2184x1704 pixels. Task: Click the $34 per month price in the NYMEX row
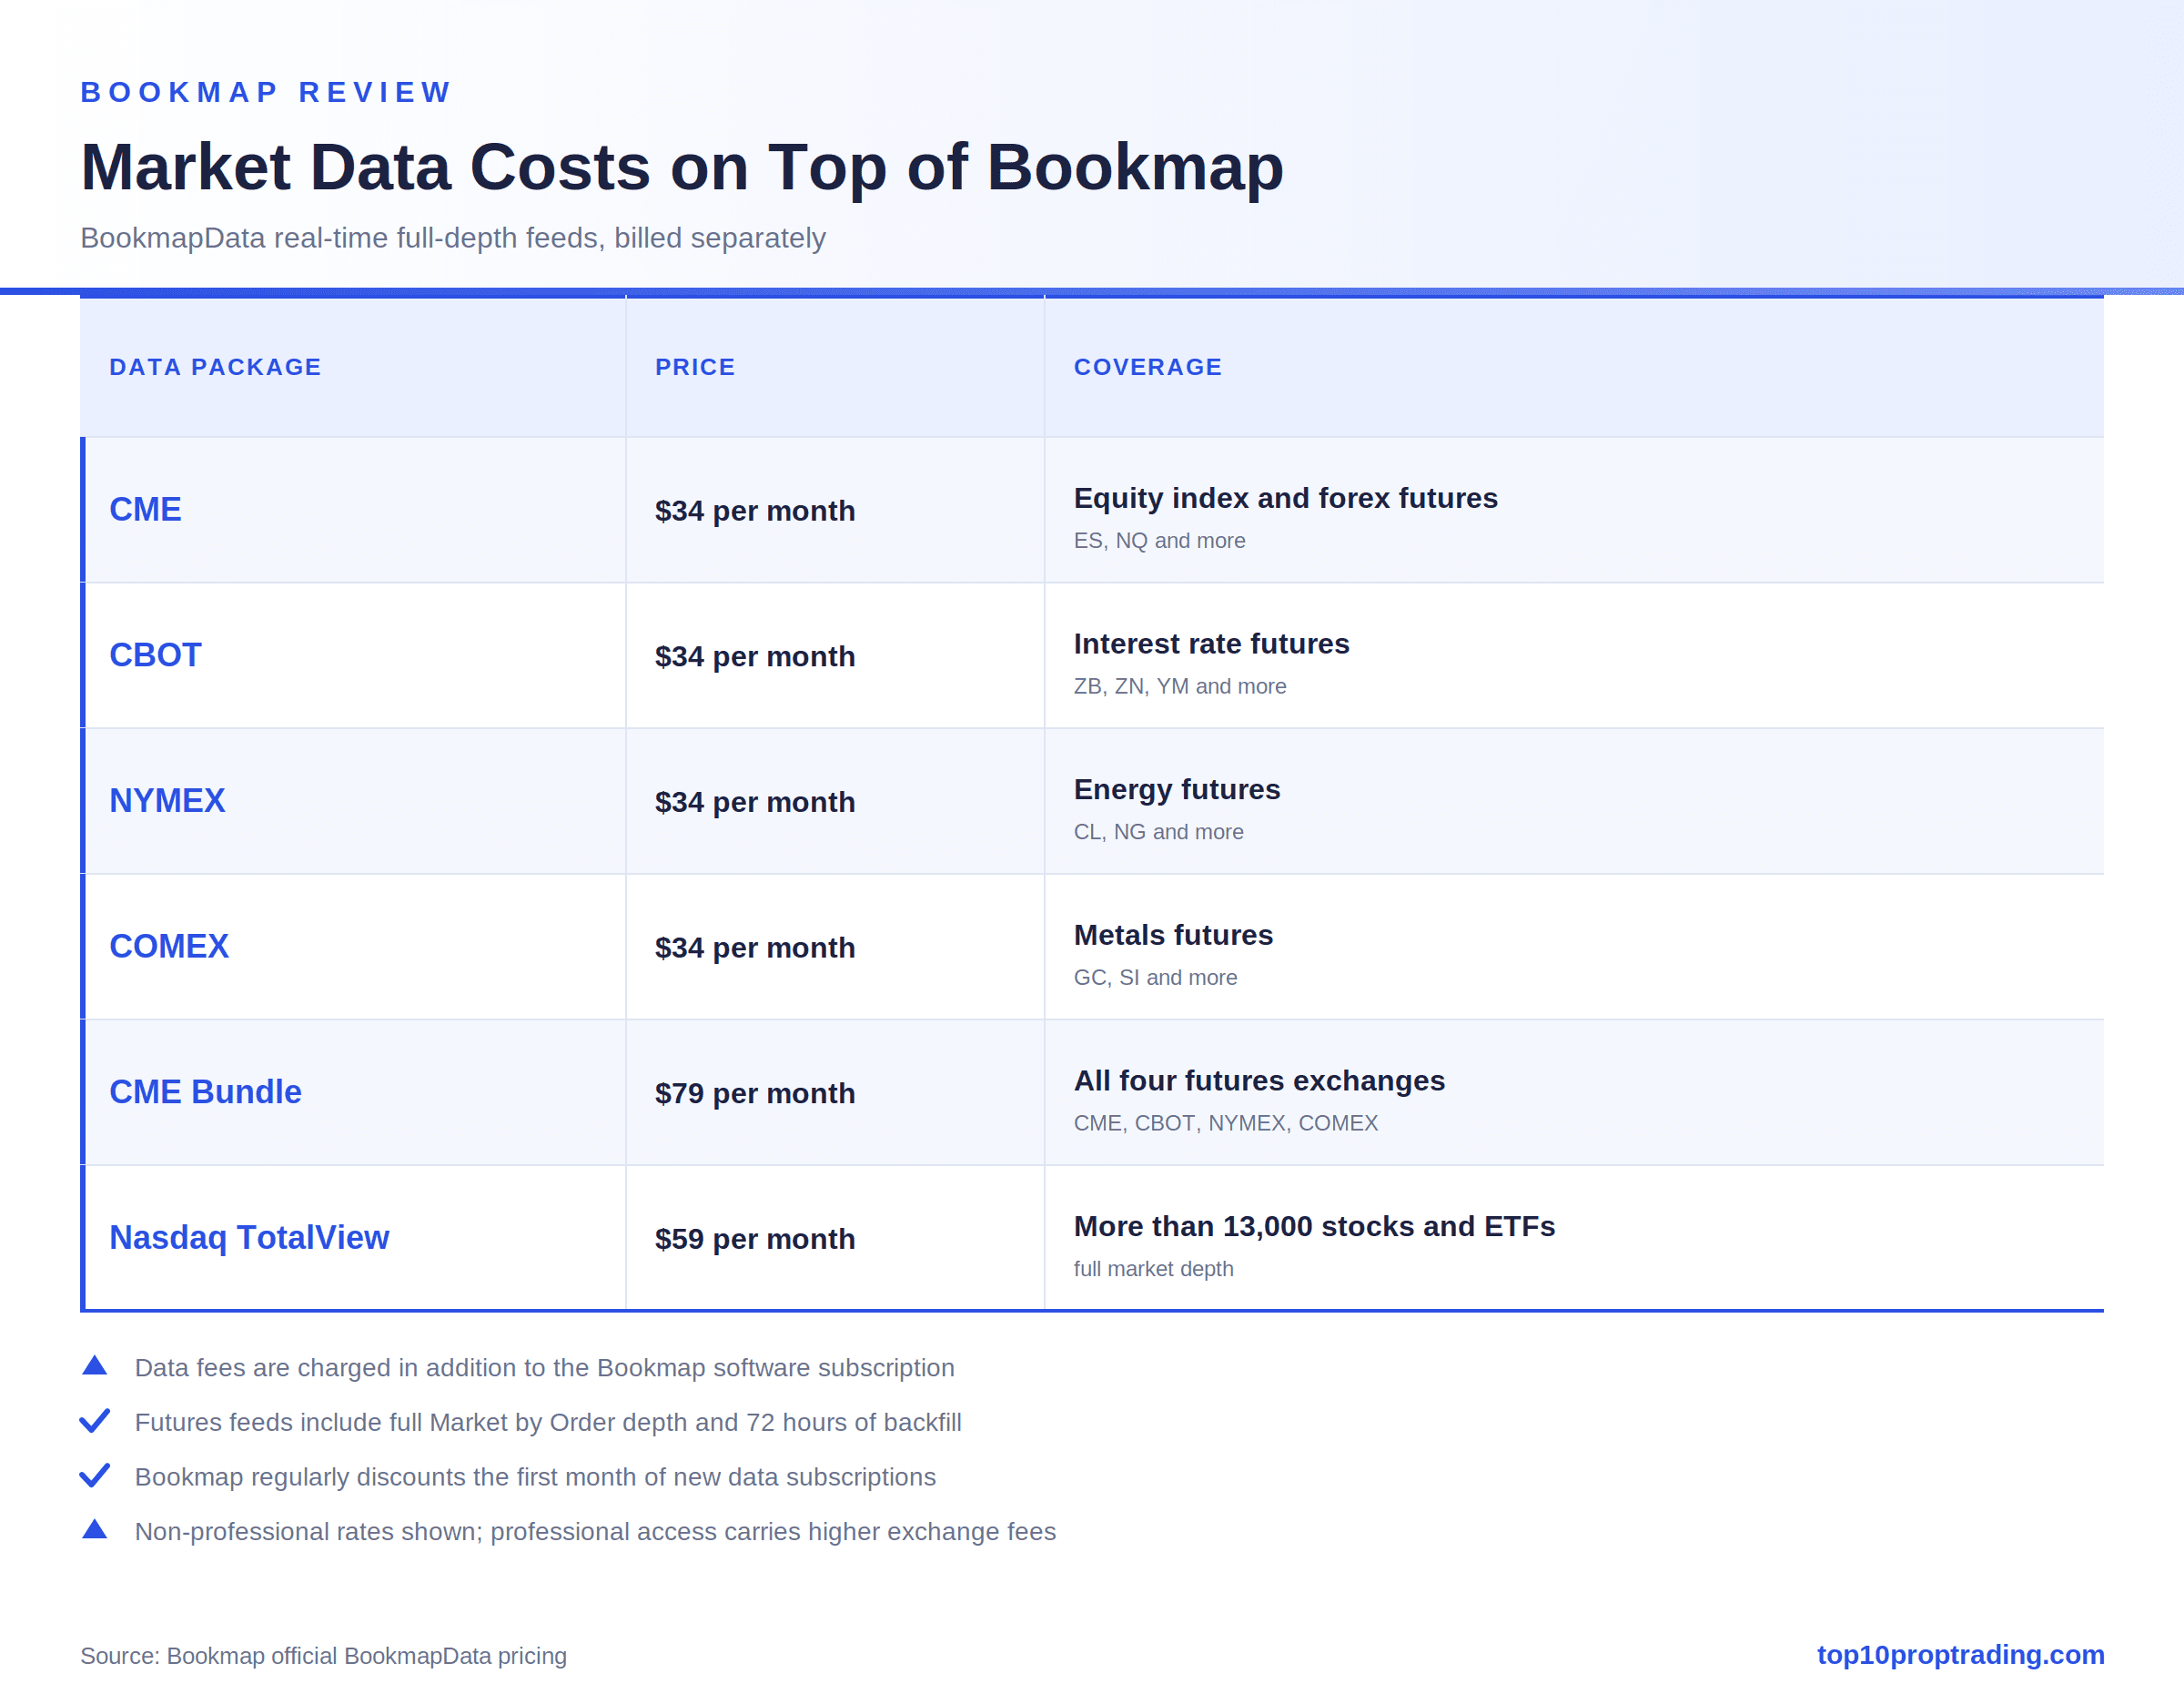[x=755, y=802]
